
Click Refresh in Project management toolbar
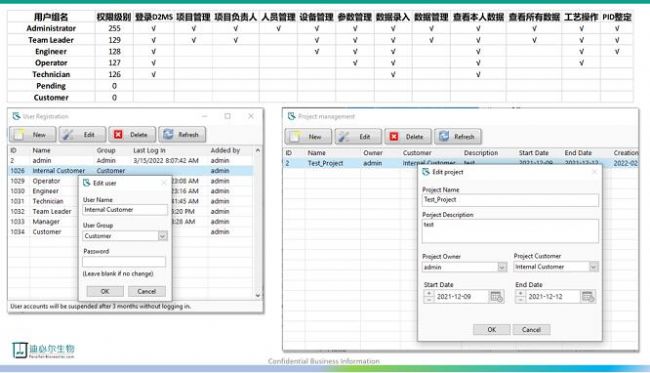click(x=457, y=137)
